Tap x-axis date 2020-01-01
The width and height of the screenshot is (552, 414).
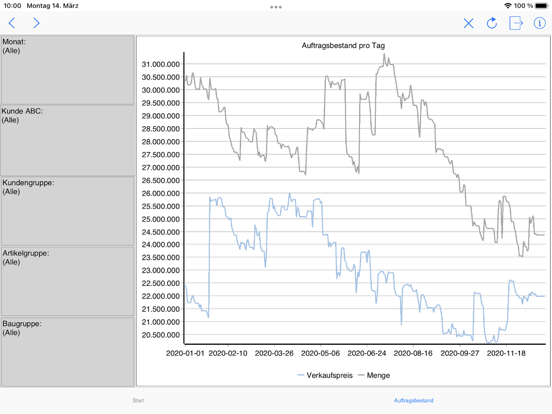pyautogui.click(x=185, y=353)
